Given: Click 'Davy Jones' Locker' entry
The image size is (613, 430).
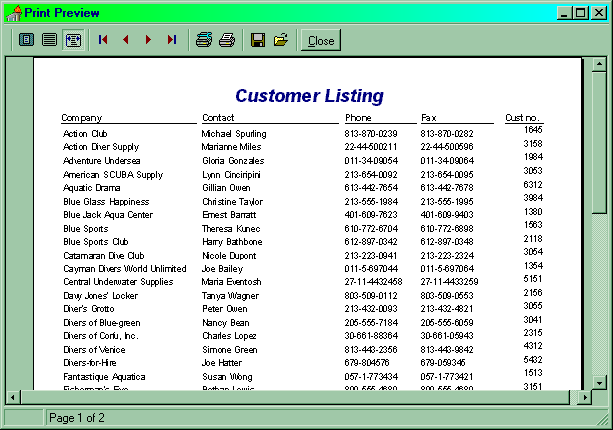Looking at the screenshot, I should [x=100, y=296].
